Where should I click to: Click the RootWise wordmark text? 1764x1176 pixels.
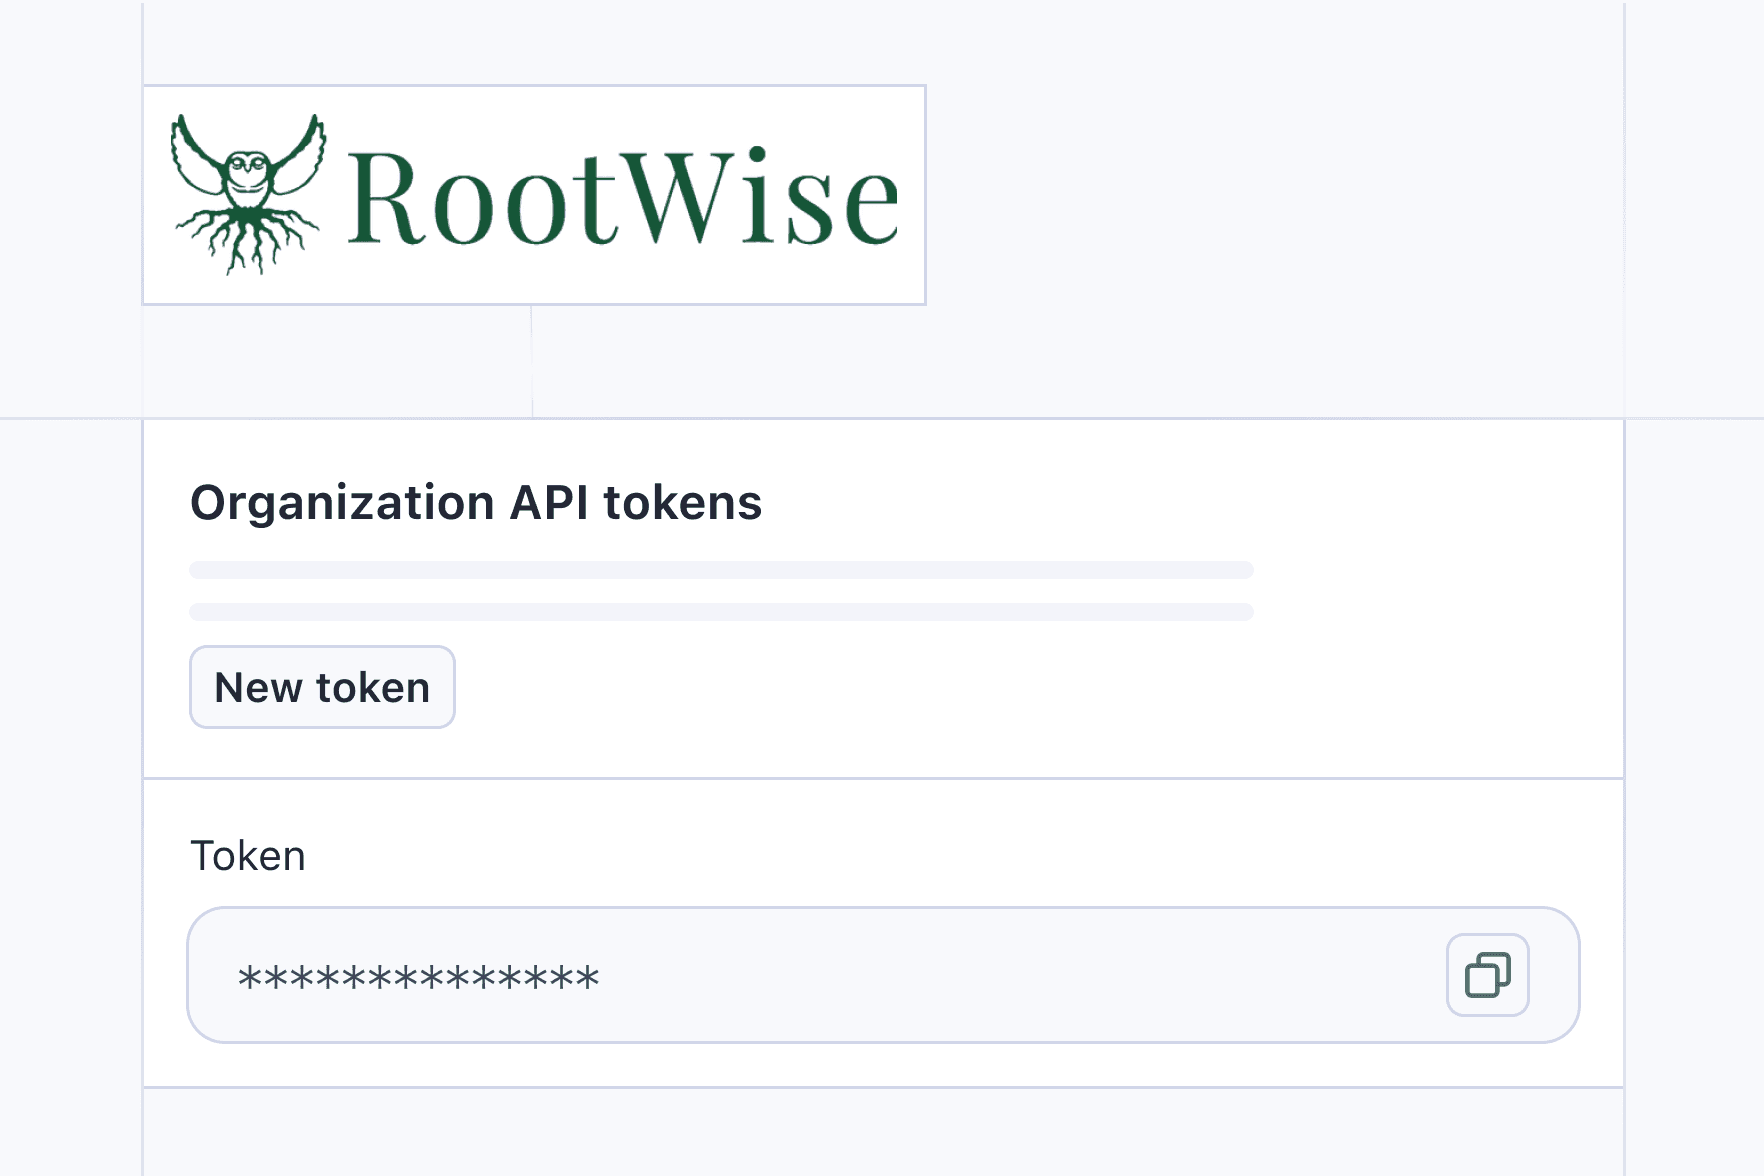pos(622,197)
